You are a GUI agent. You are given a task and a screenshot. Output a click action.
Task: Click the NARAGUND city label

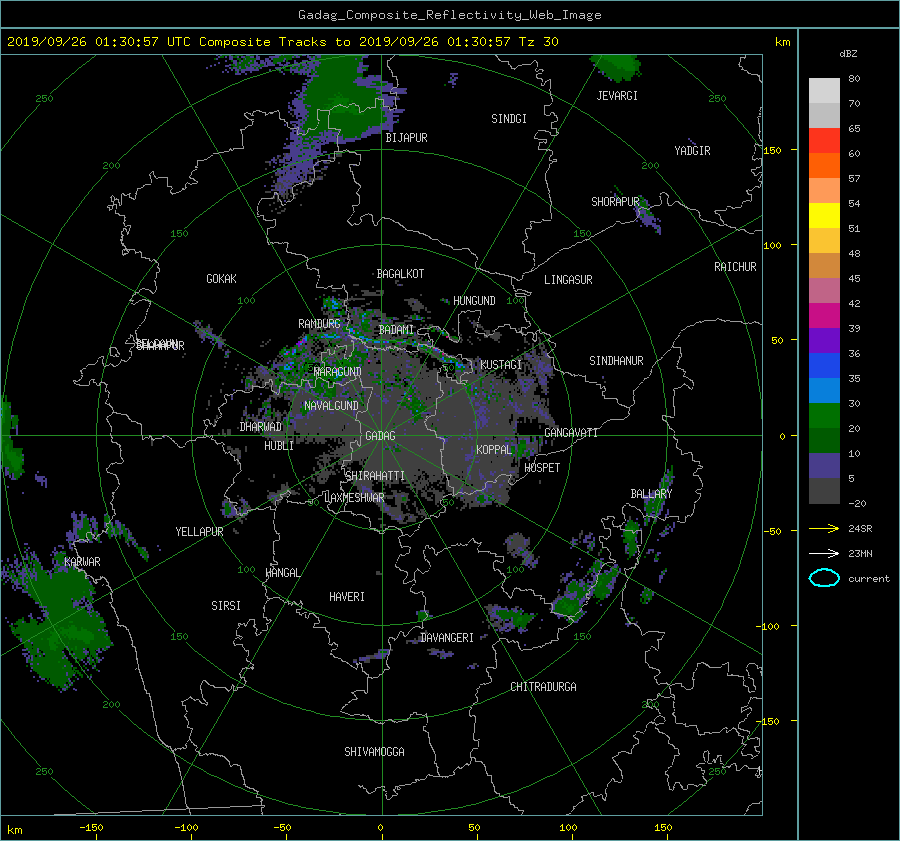(x=338, y=372)
